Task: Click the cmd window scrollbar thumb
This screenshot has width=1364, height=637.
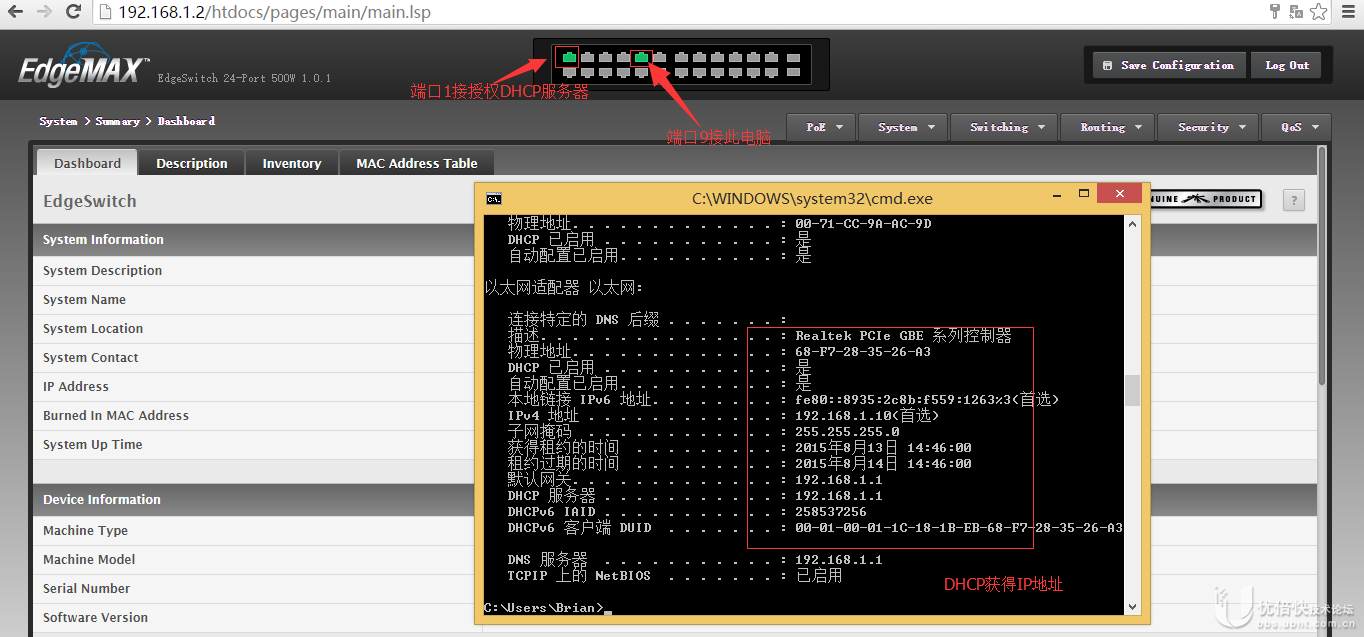Action: pos(1132,390)
